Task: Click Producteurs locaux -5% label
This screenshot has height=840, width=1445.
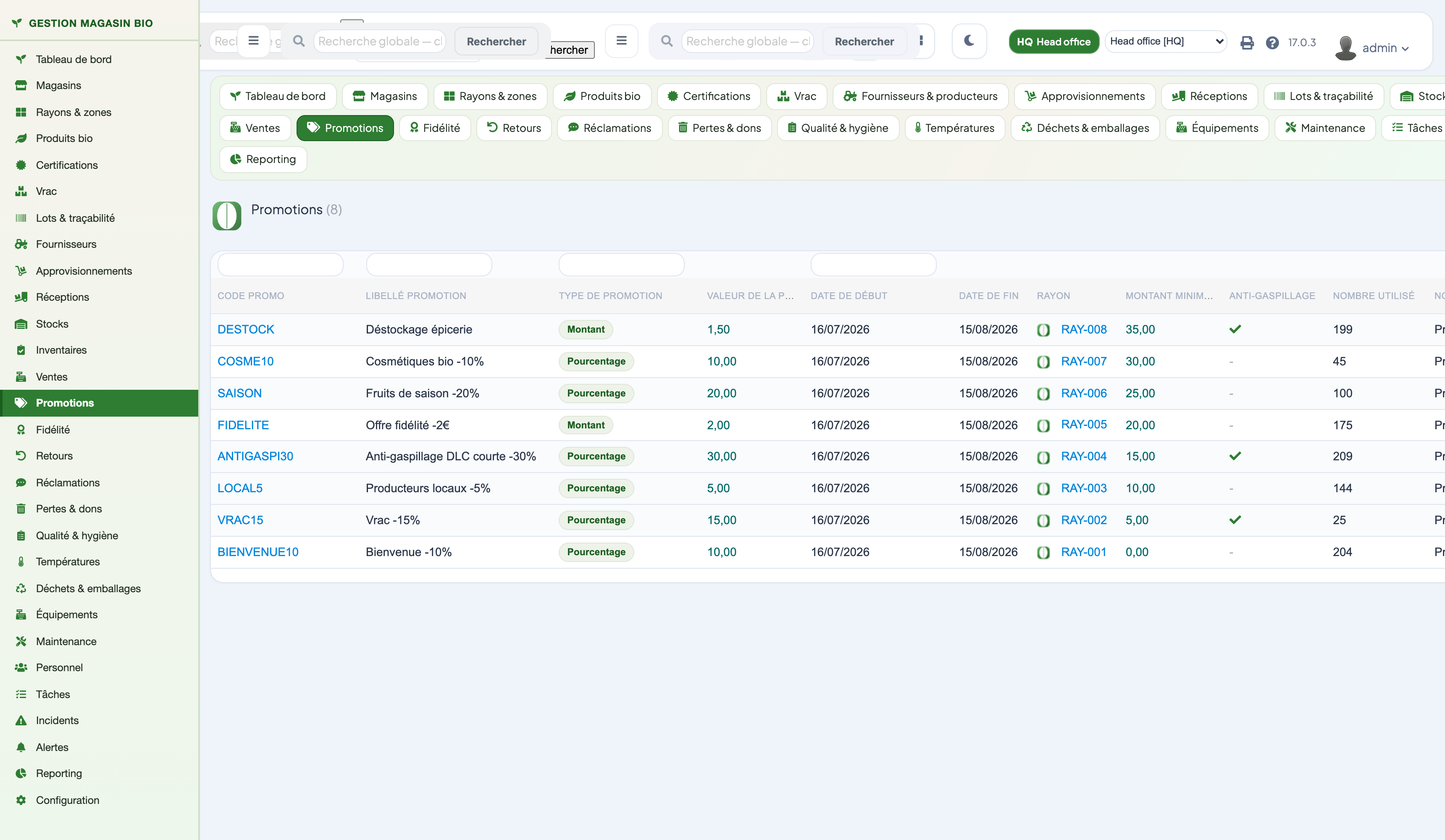Action: 428,488
